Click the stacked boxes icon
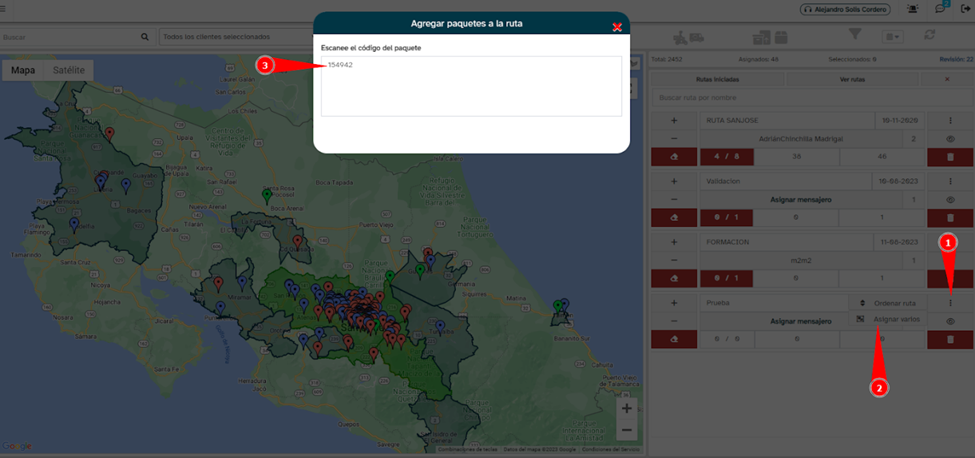Screen dimensions: 975x458 (761, 38)
